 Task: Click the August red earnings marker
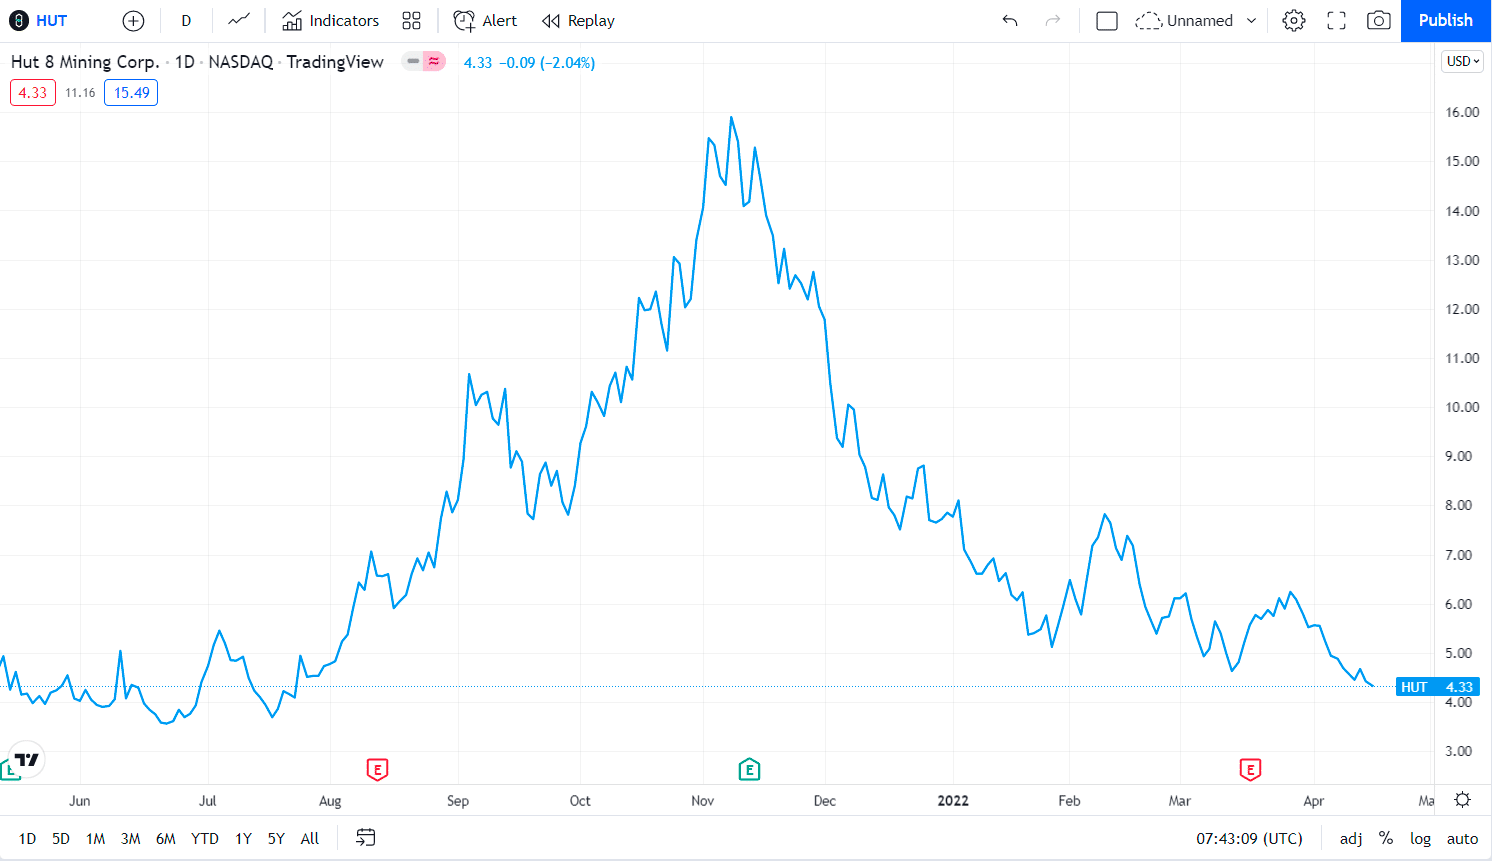pos(377,769)
